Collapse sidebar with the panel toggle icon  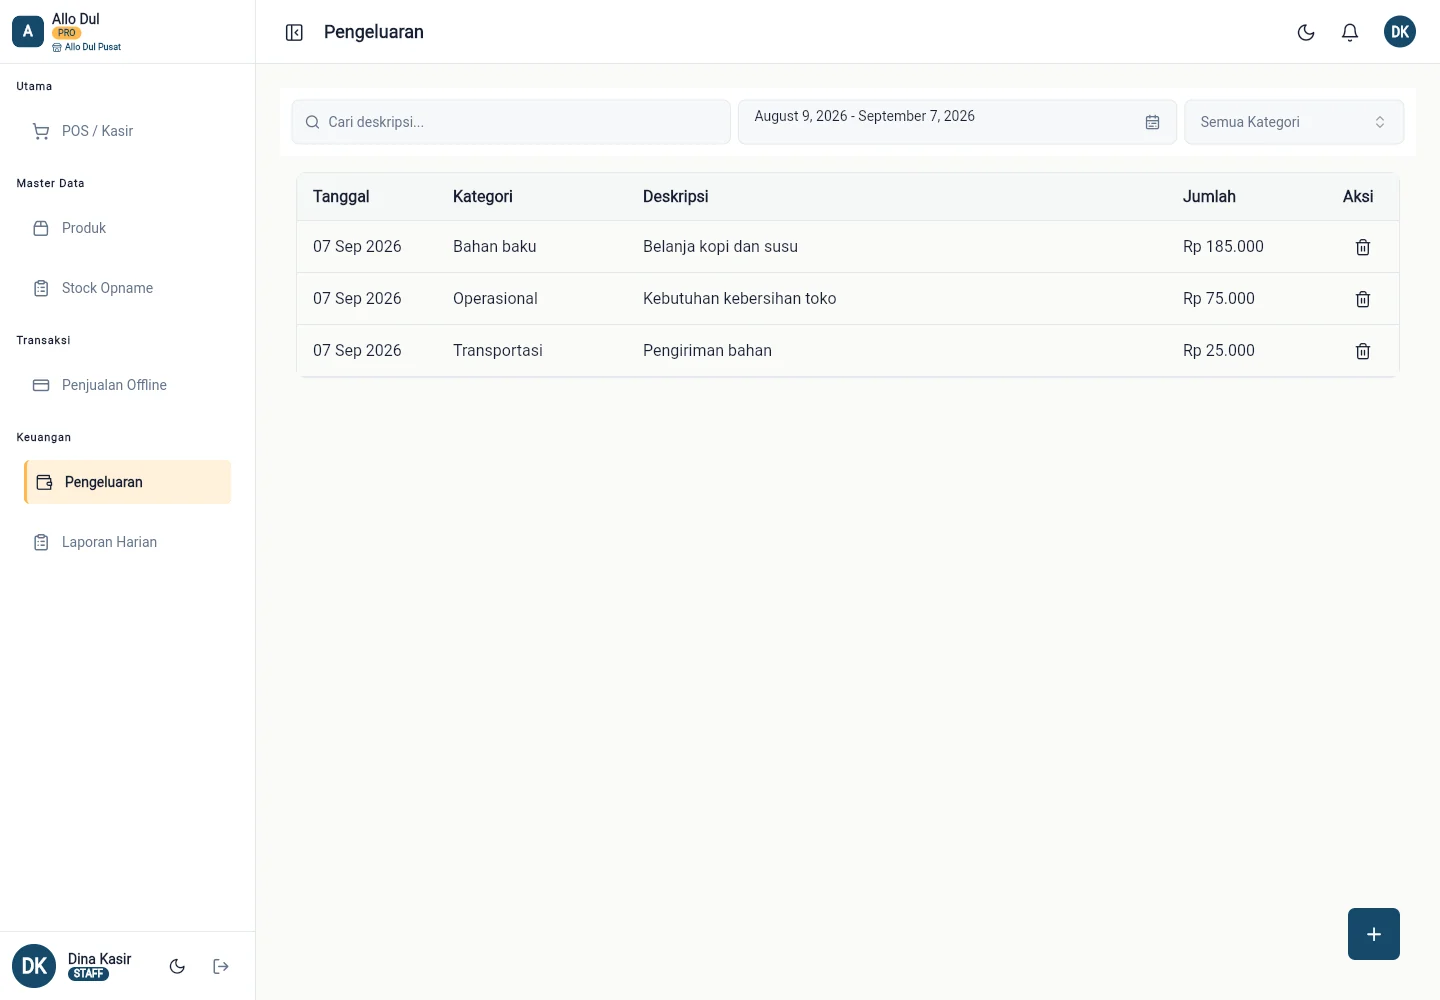point(294,33)
